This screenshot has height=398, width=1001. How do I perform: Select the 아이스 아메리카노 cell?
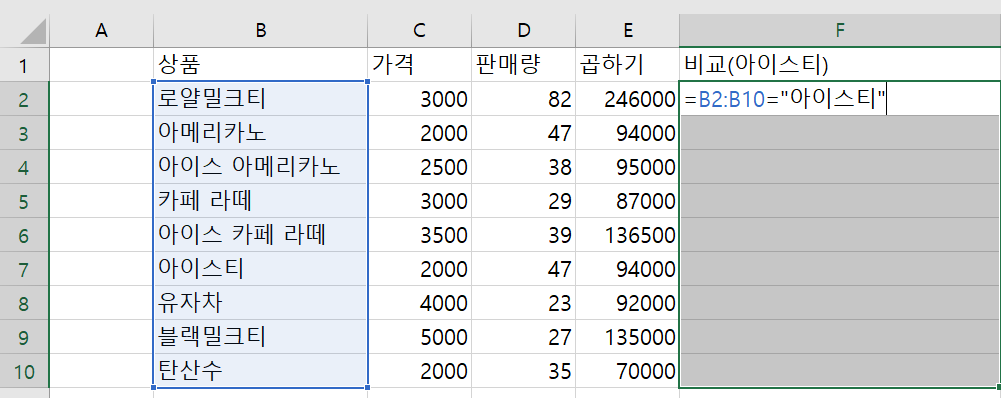tap(260, 167)
